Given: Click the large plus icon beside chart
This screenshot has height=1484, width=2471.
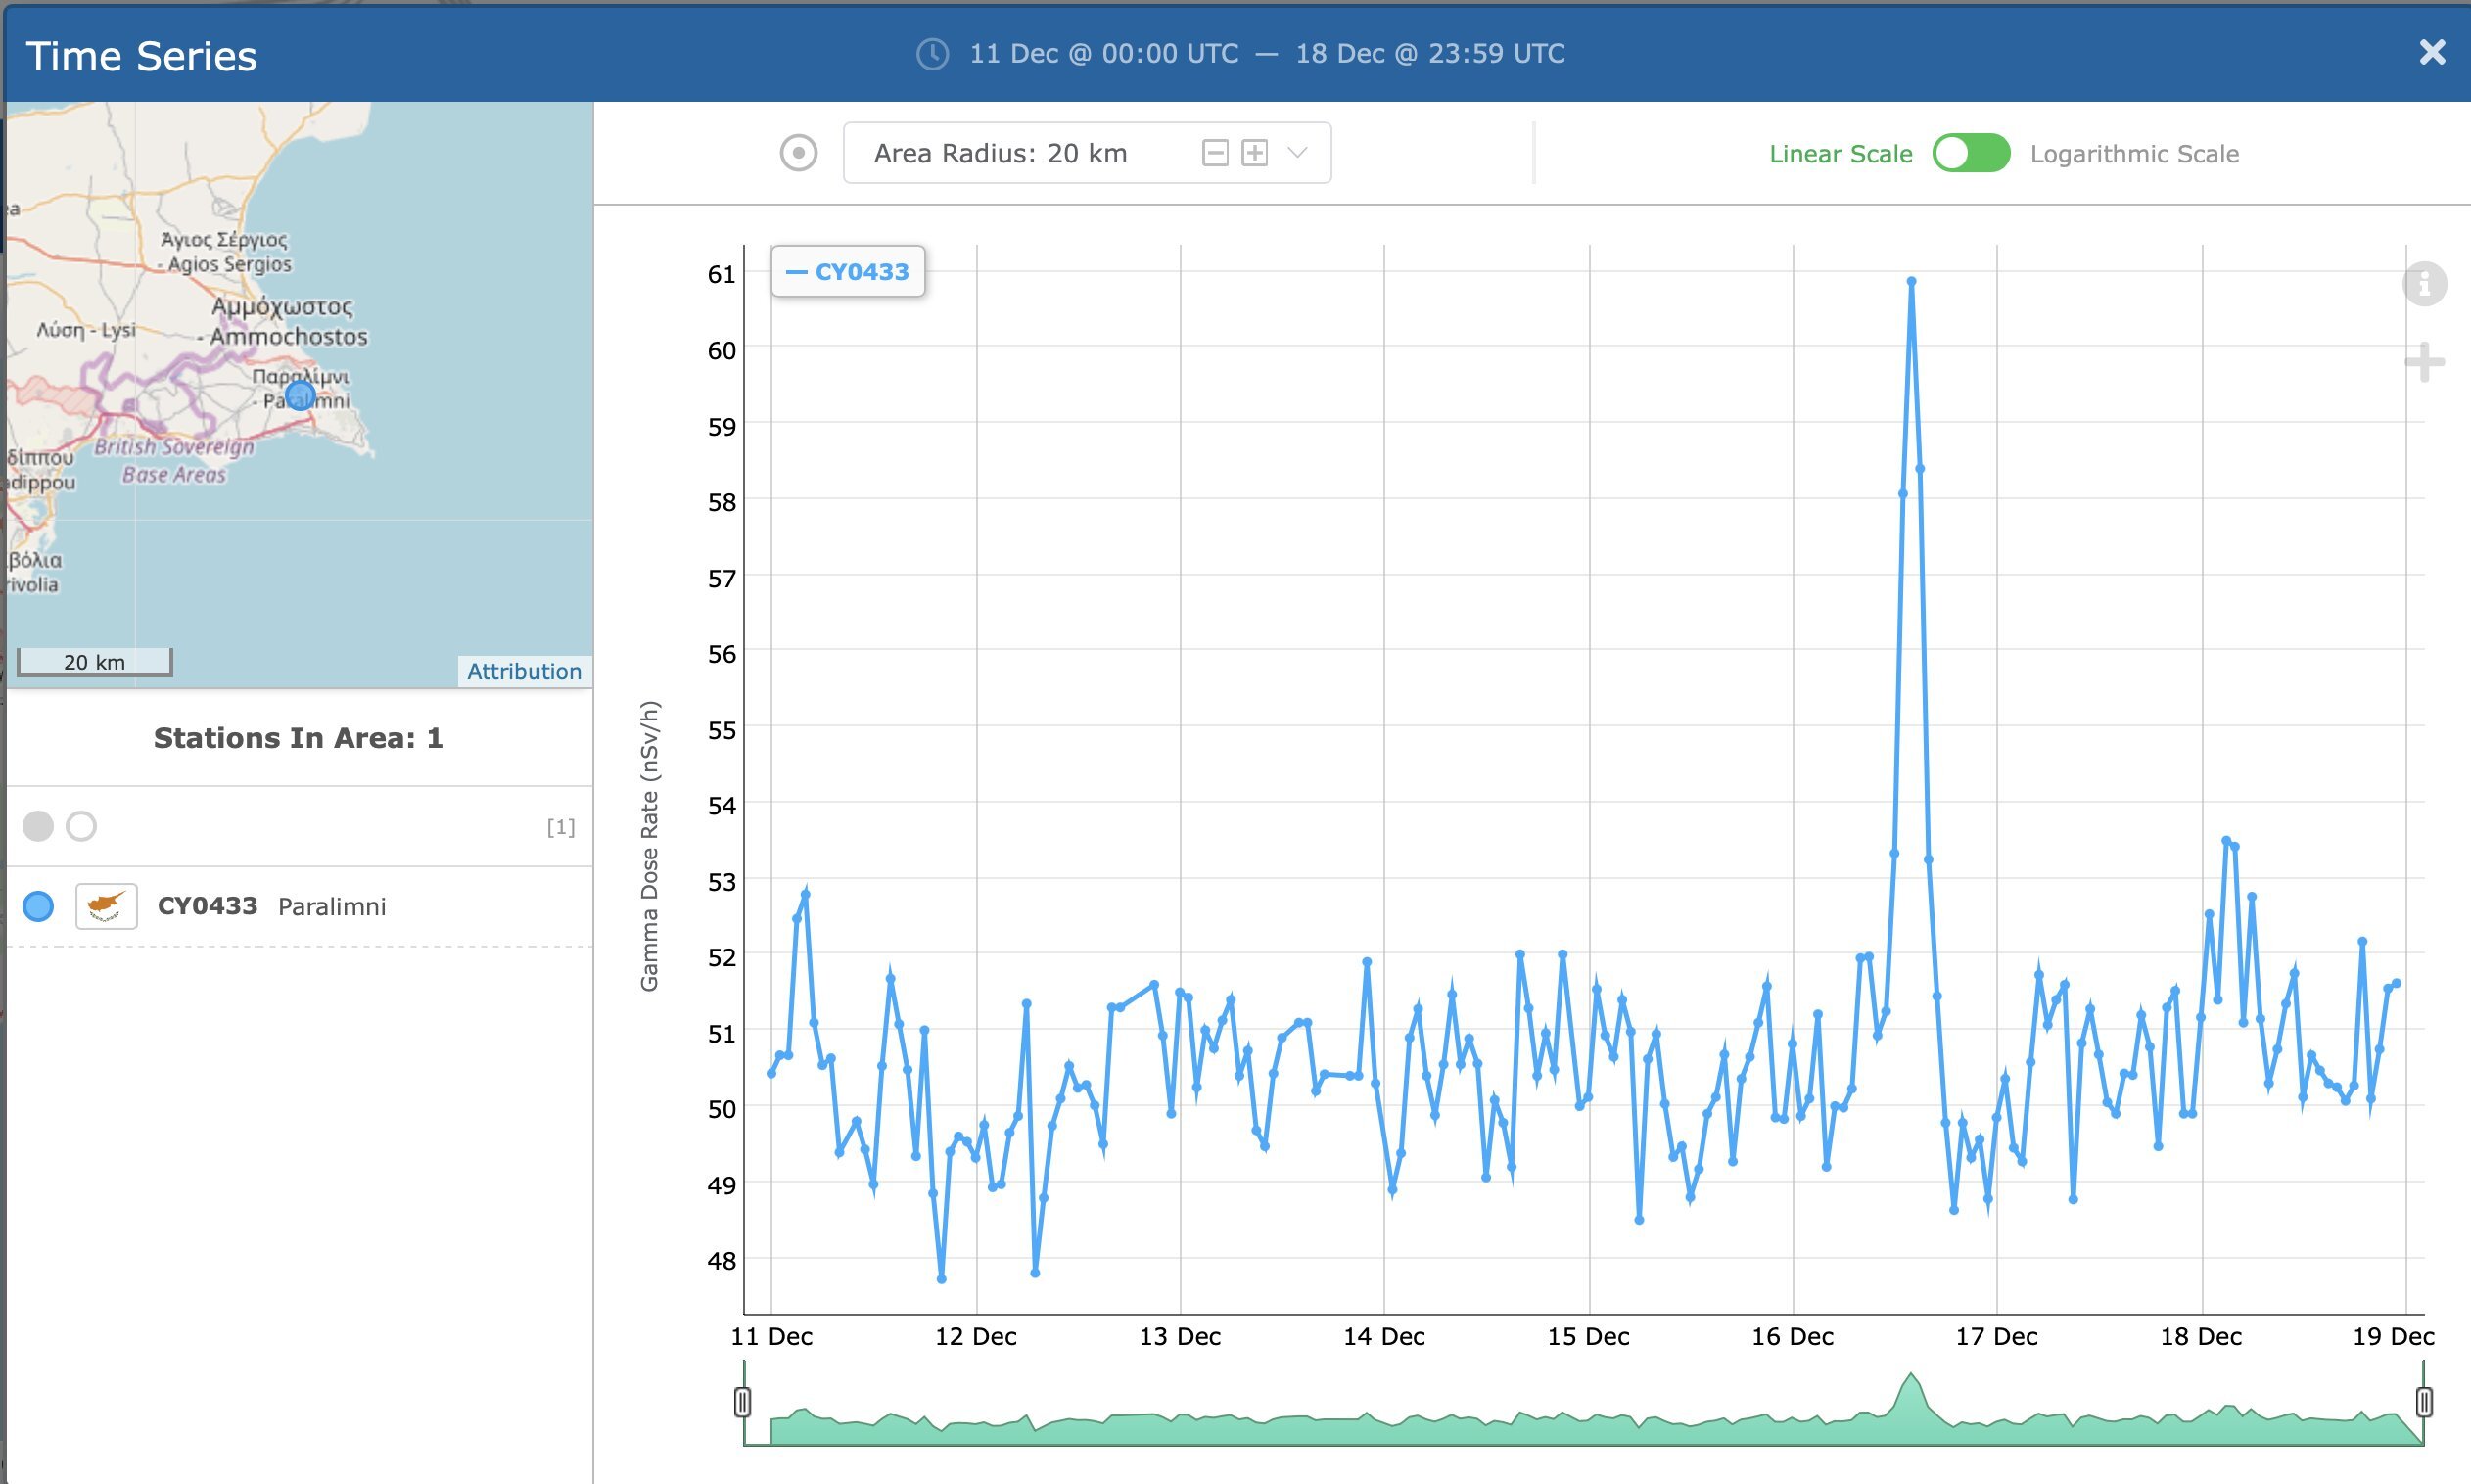Looking at the screenshot, I should point(2424,362).
